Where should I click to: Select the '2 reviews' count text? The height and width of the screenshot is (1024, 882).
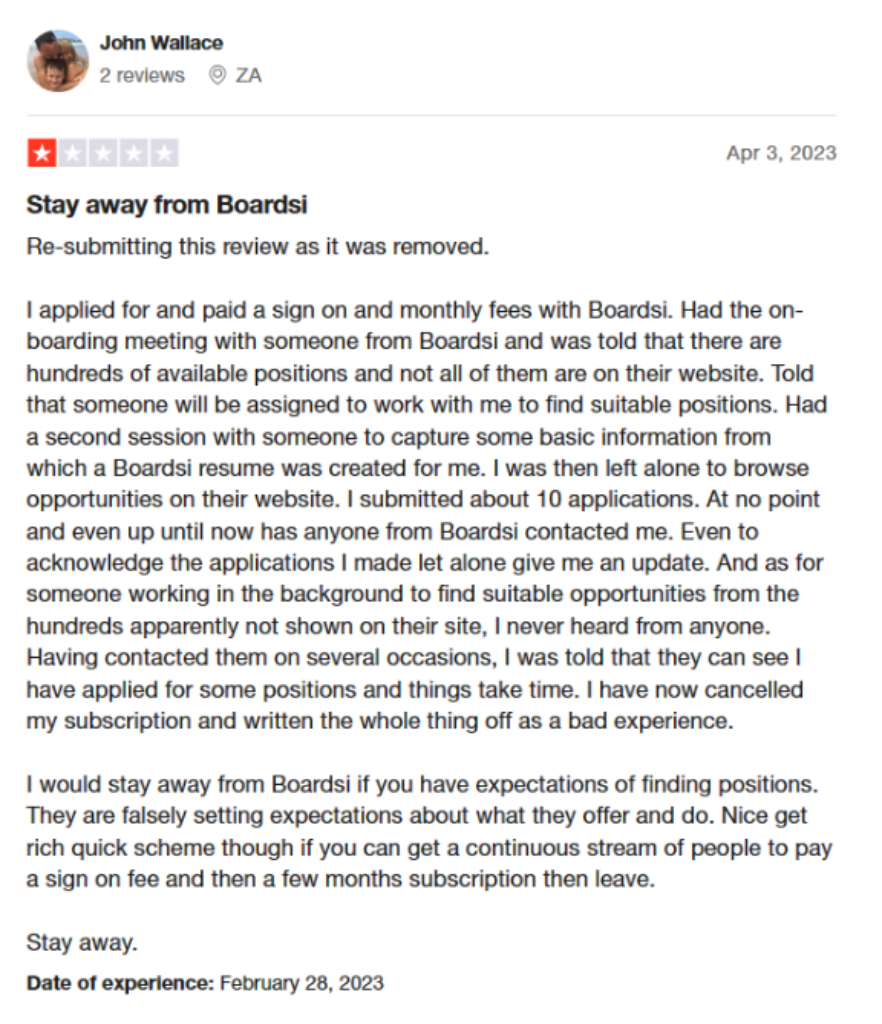tap(142, 76)
